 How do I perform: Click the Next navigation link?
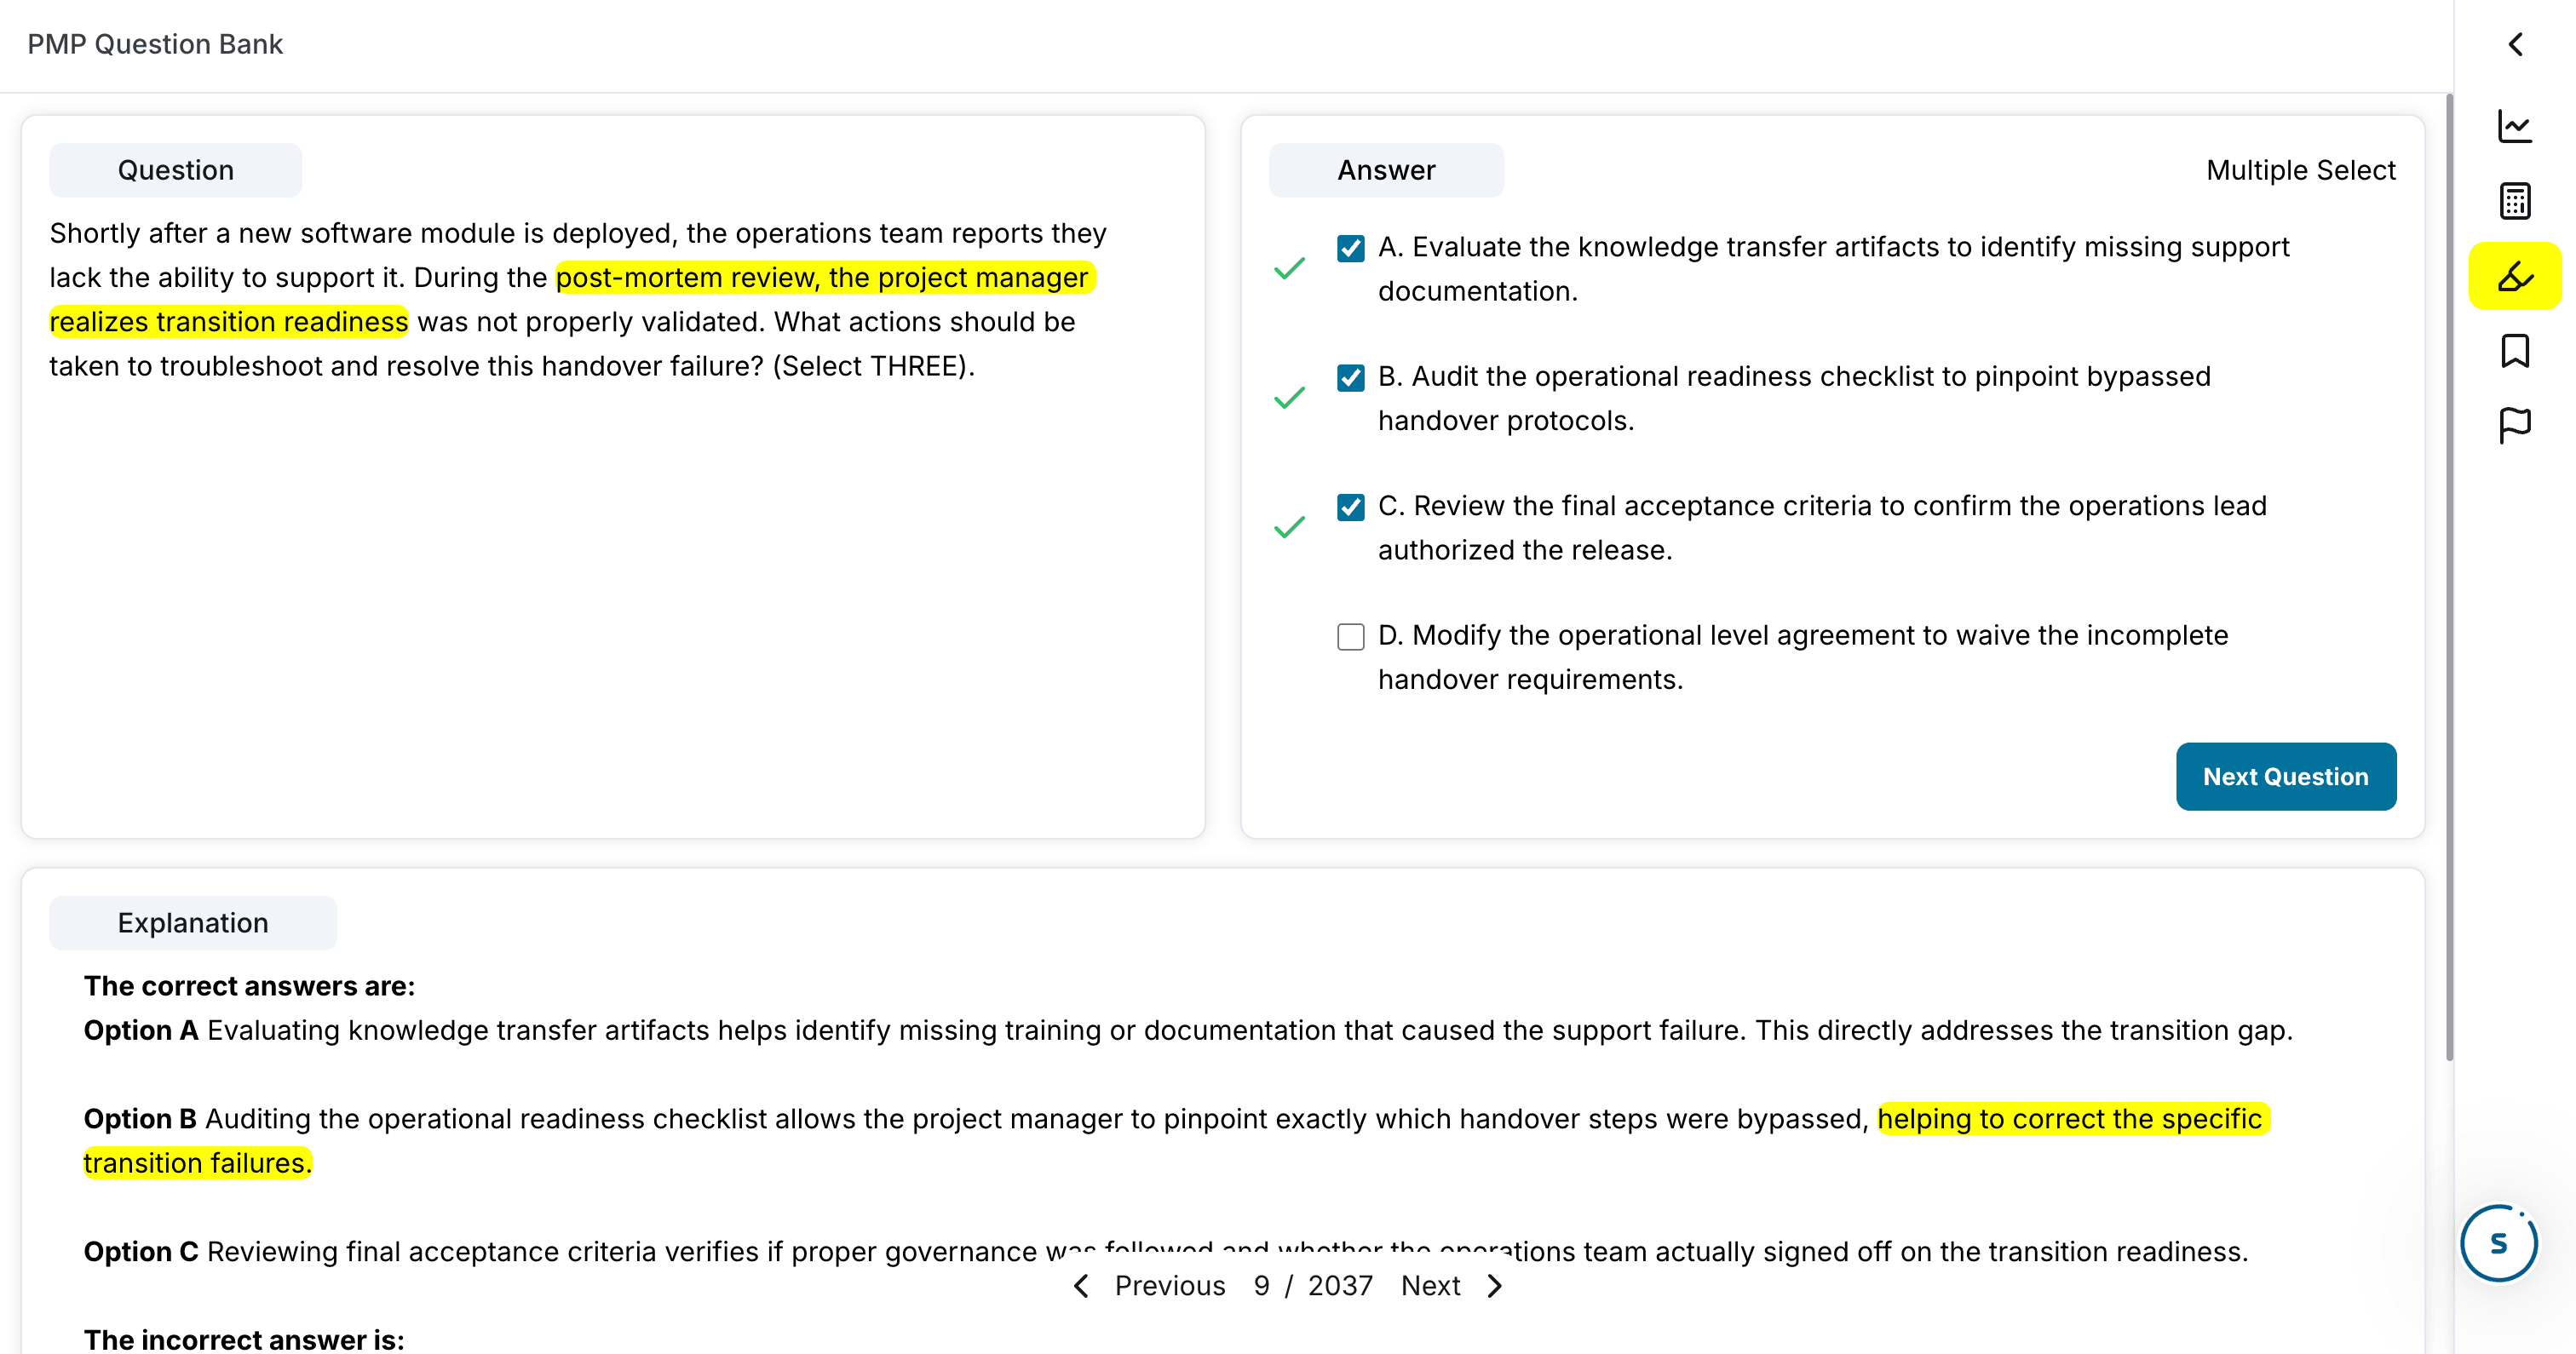coord(1431,1286)
